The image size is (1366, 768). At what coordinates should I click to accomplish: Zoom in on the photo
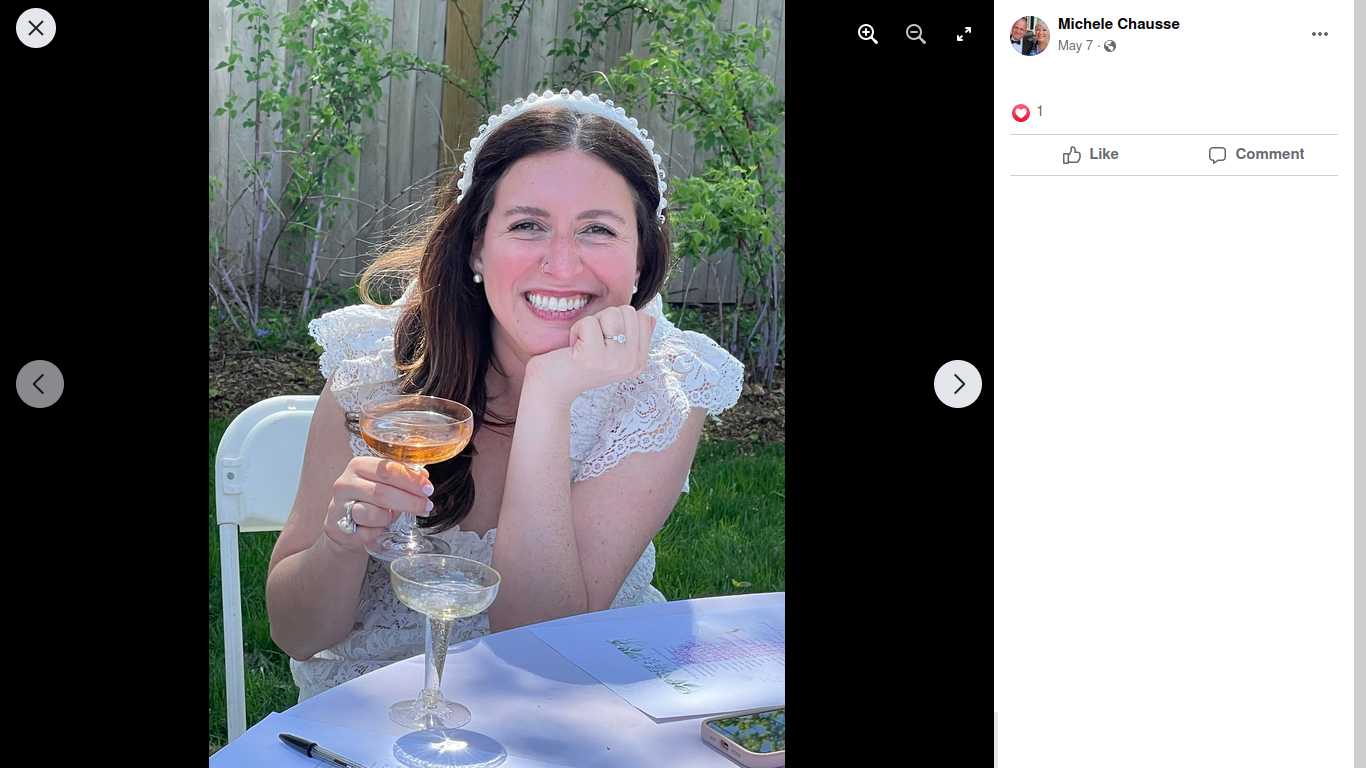868,34
